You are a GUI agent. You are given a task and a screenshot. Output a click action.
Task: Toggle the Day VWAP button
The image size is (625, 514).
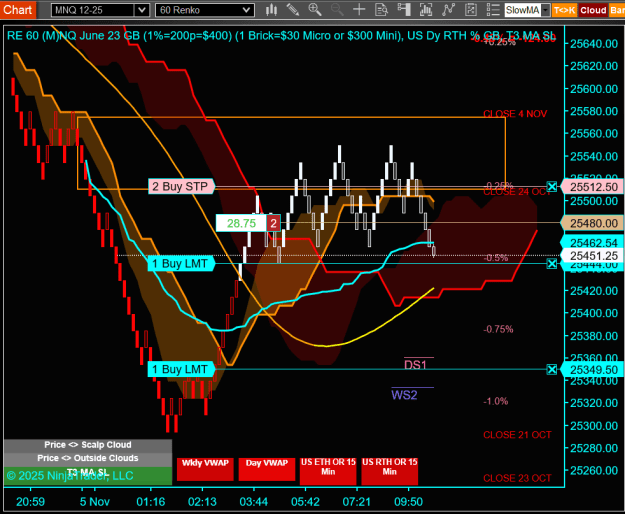tap(267, 469)
